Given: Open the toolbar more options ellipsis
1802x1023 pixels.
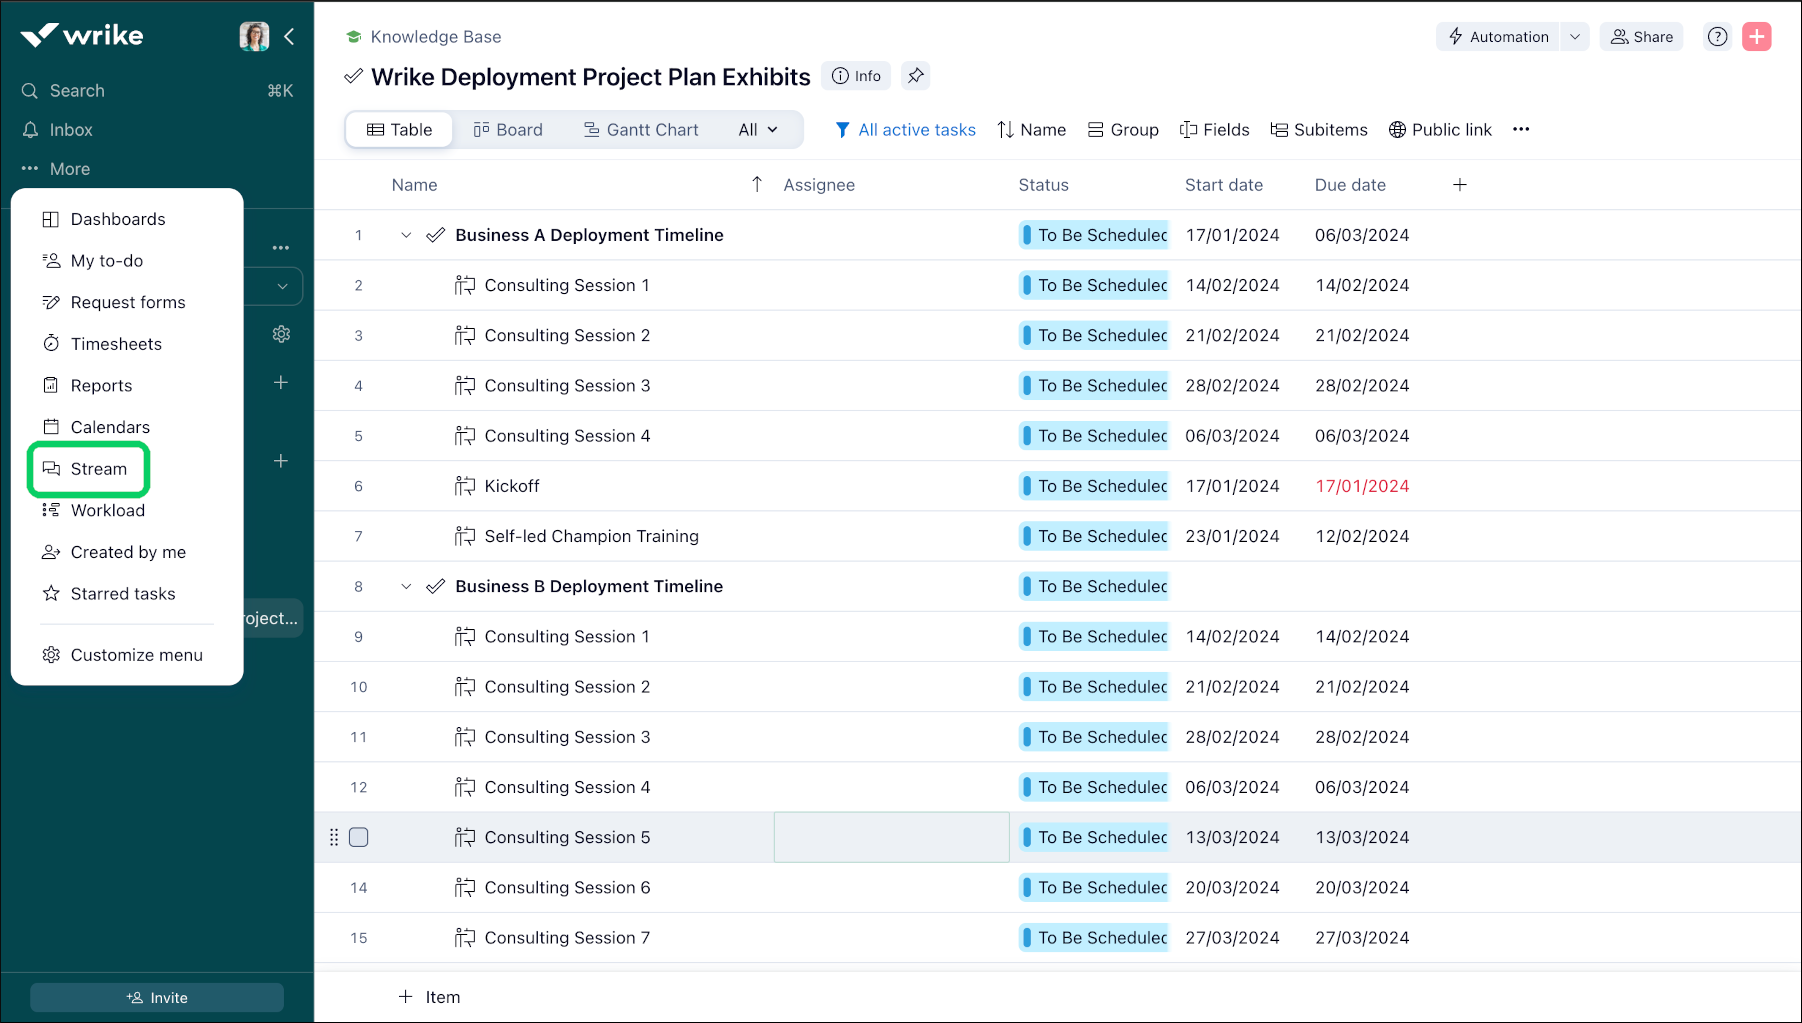Looking at the screenshot, I should (x=1521, y=130).
